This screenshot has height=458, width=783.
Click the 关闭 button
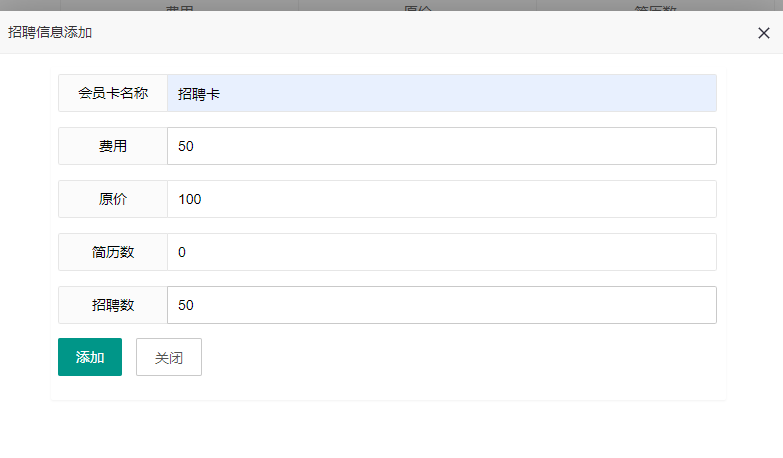169,357
